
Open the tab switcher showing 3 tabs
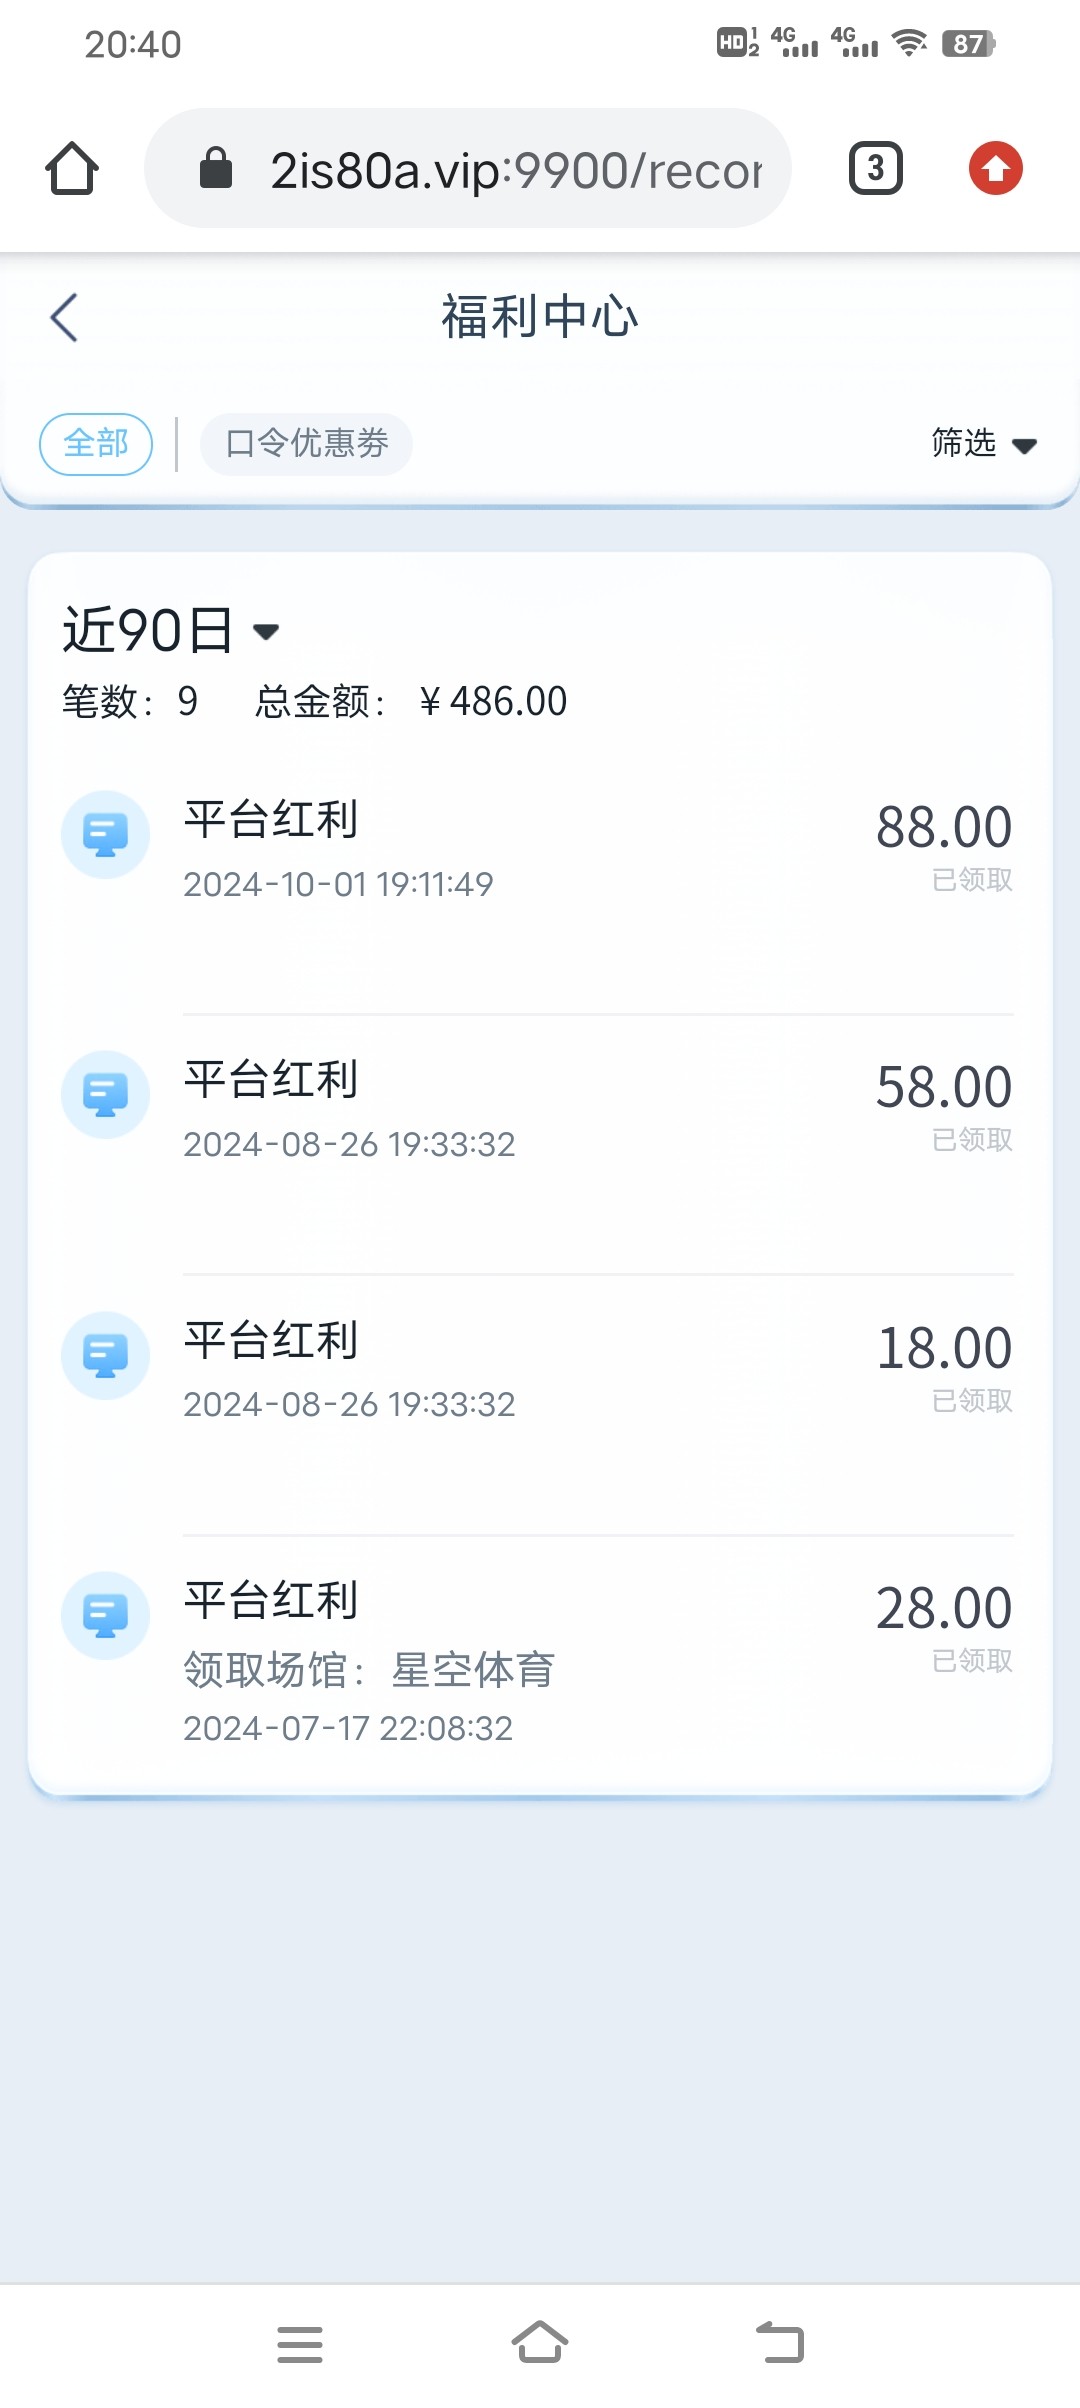tap(875, 168)
